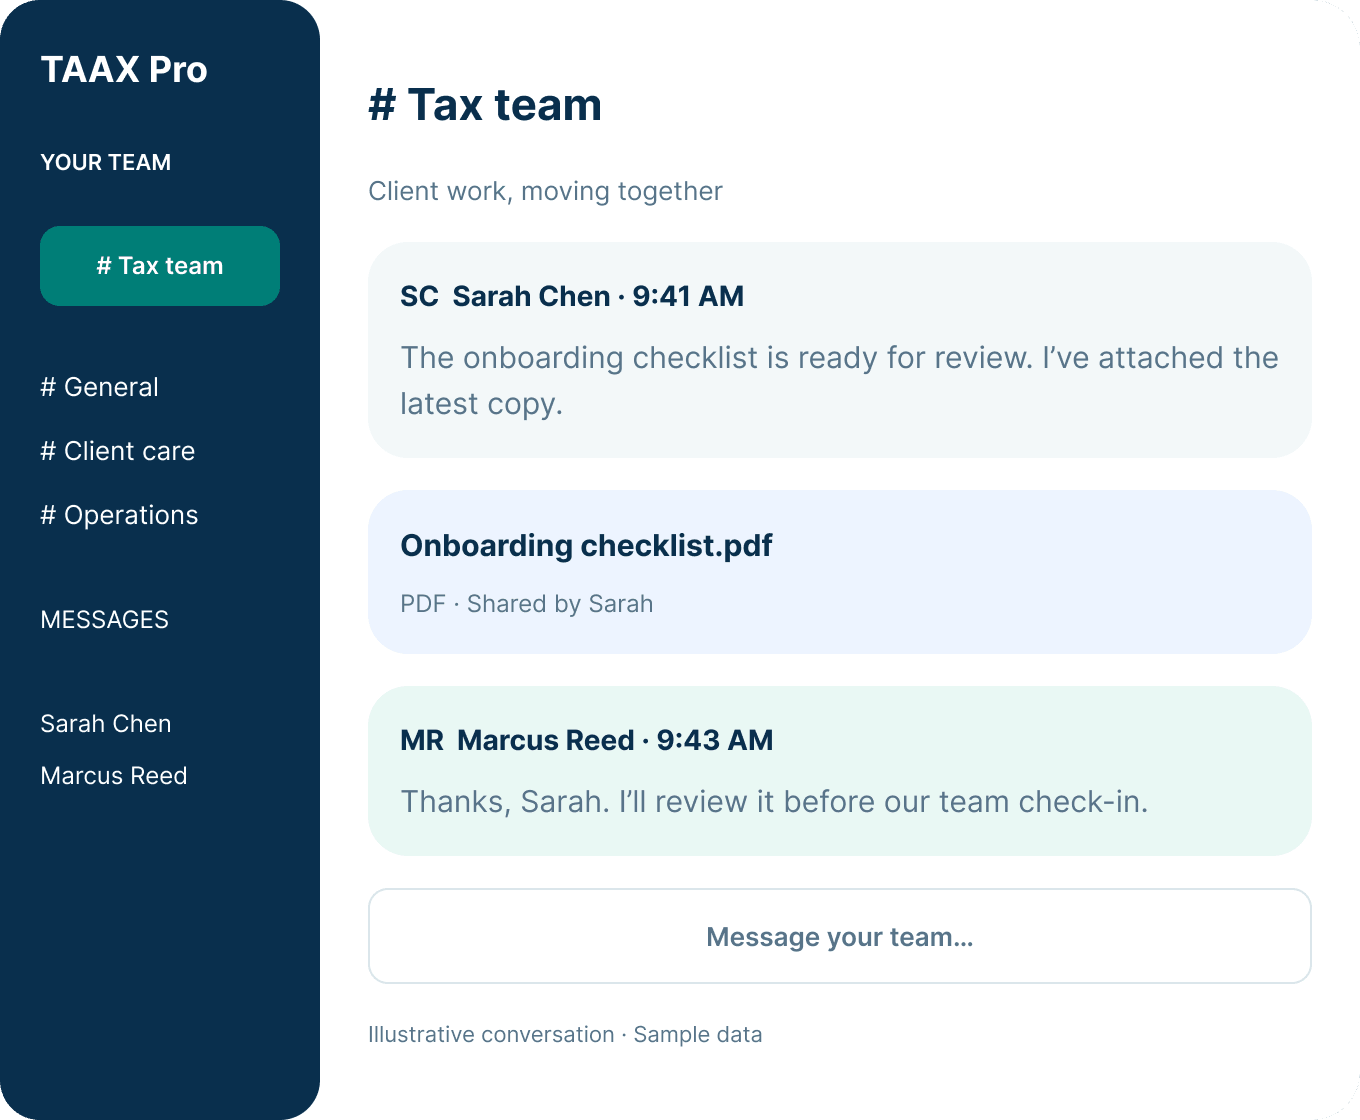Select the # Operations channel

[x=120, y=515]
